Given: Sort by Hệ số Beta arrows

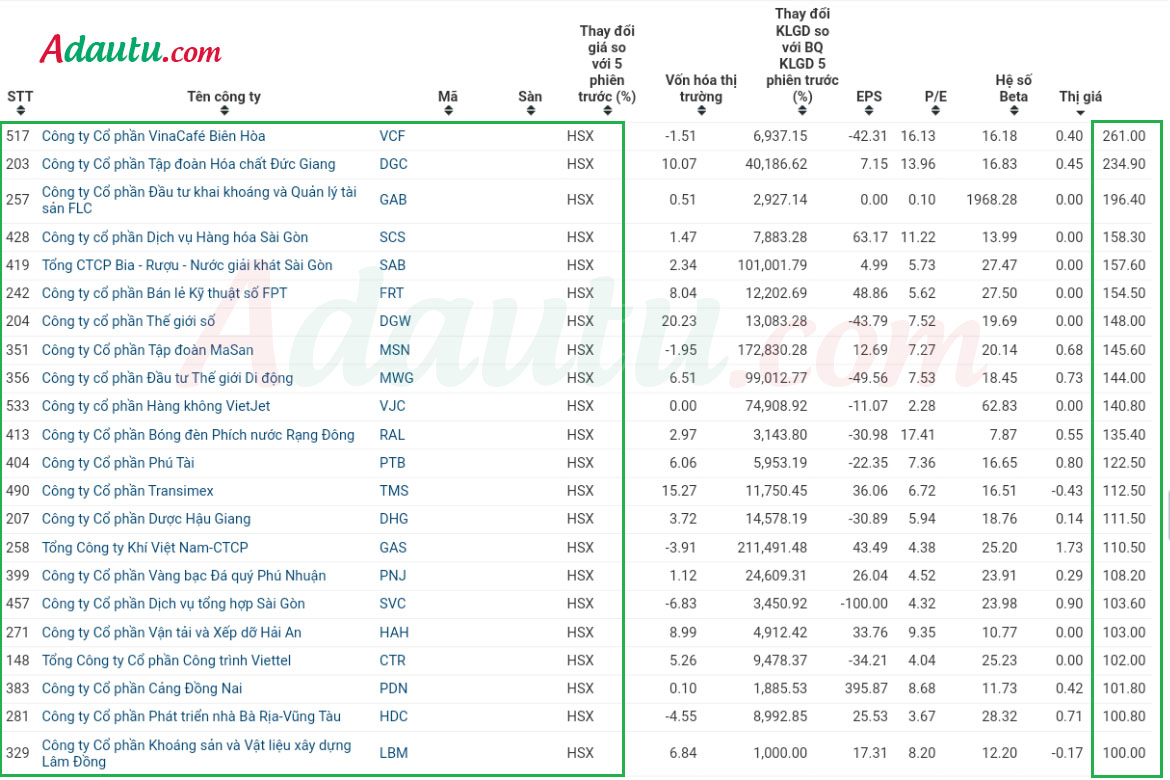Looking at the screenshot, I should coord(1013,110).
